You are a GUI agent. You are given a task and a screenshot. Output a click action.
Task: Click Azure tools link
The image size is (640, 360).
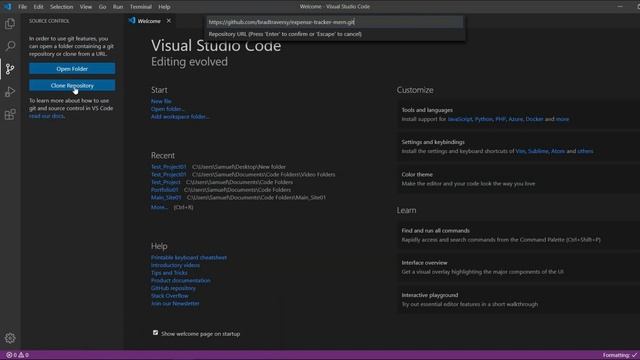516,119
